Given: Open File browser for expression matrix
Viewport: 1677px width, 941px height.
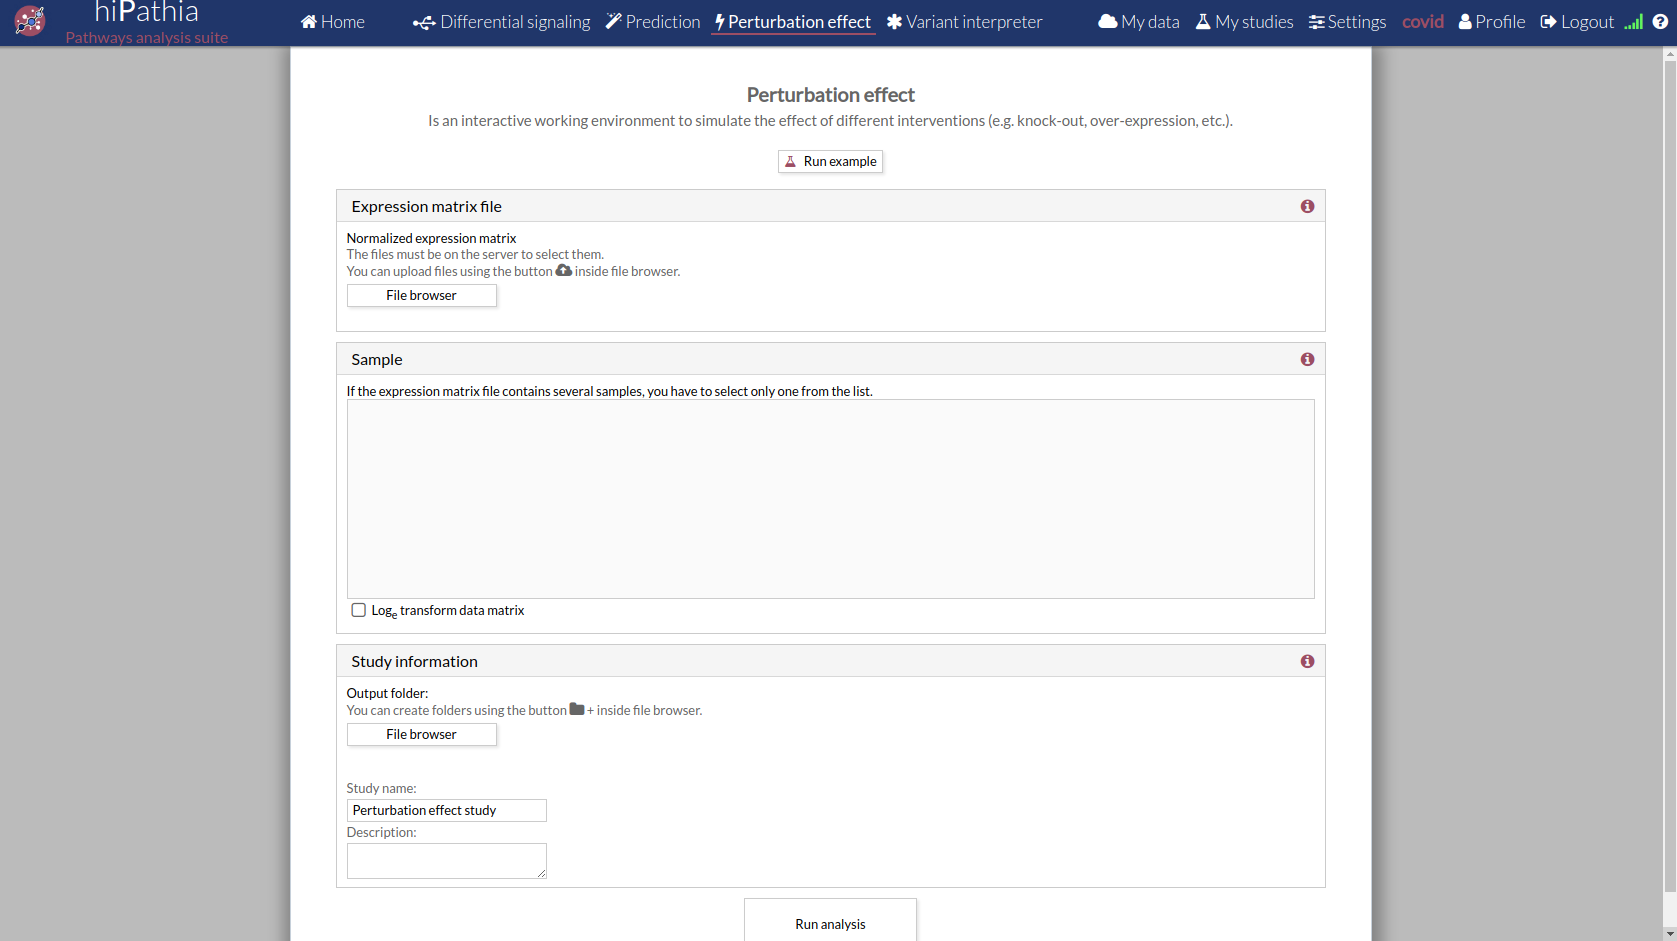Looking at the screenshot, I should click(x=421, y=296).
